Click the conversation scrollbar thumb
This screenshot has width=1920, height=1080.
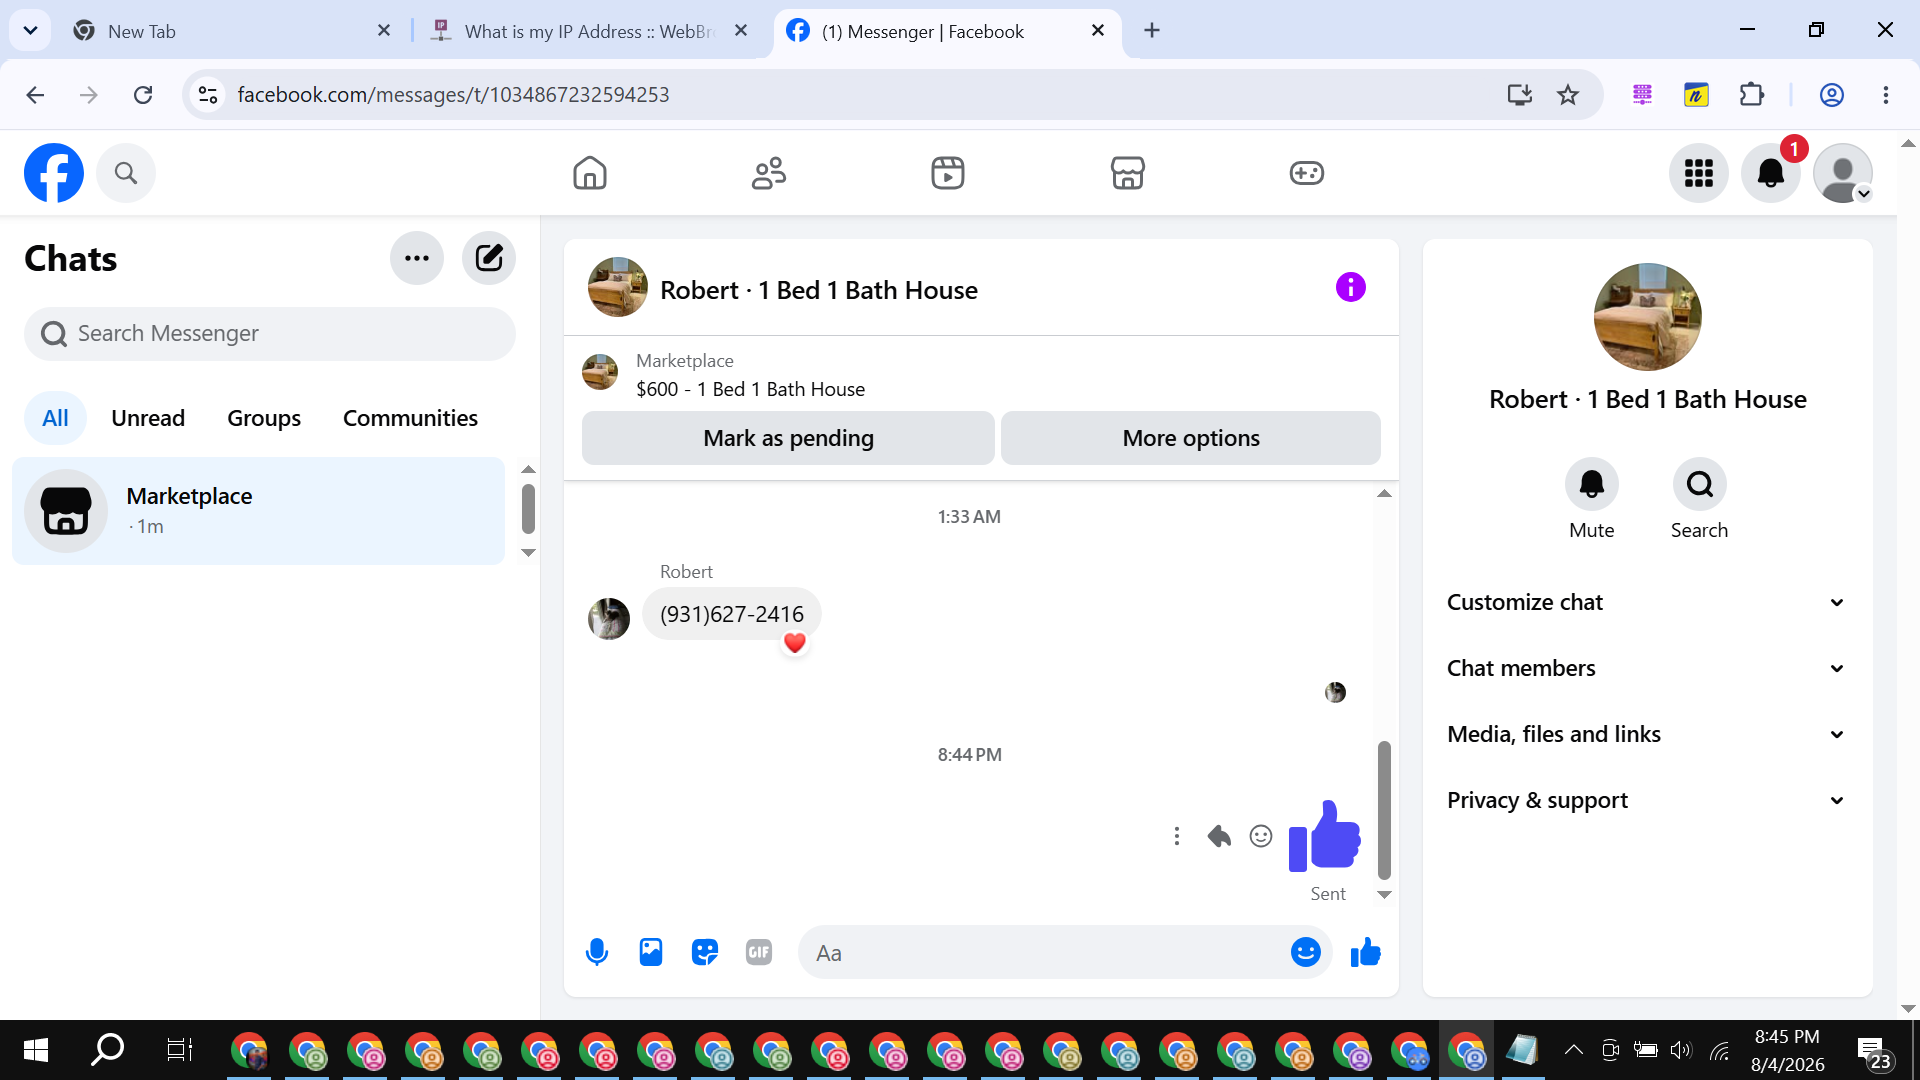(x=1385, y=809)
